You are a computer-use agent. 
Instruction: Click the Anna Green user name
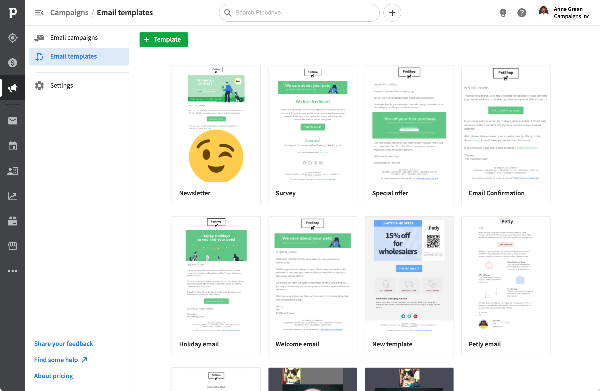tap(568, 9)
